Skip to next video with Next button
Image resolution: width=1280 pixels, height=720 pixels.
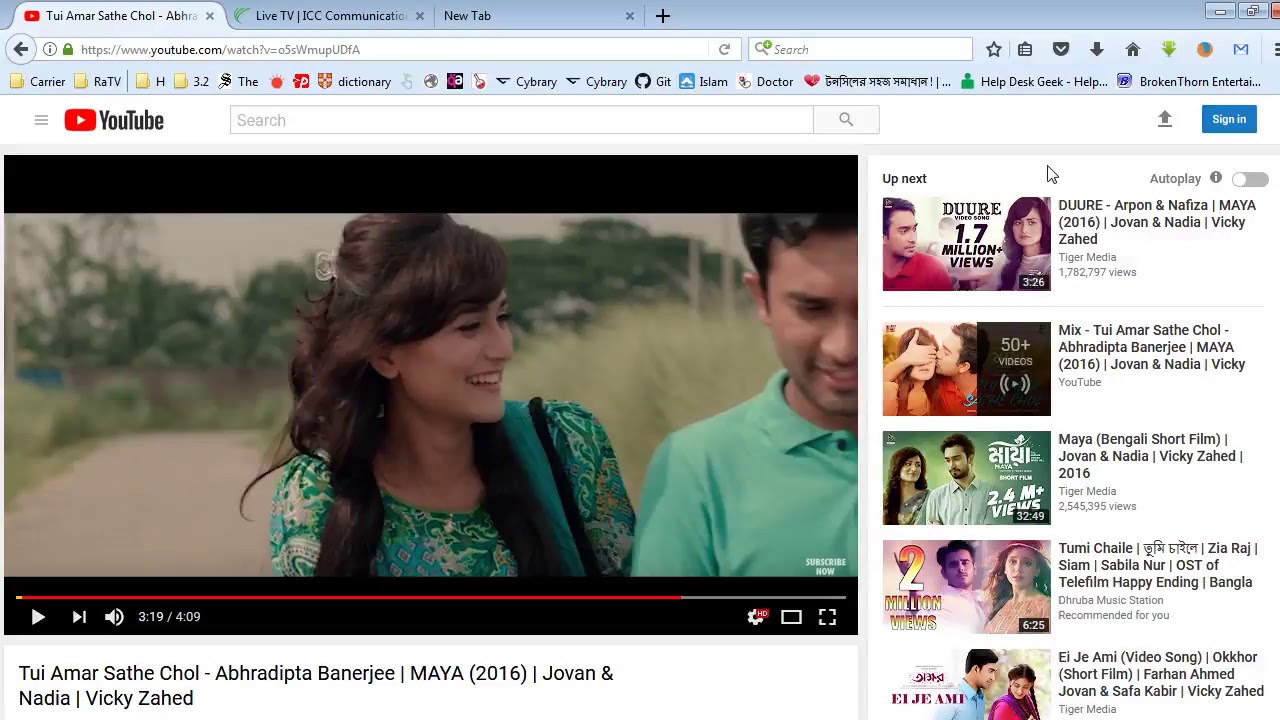tap(79, 617)
